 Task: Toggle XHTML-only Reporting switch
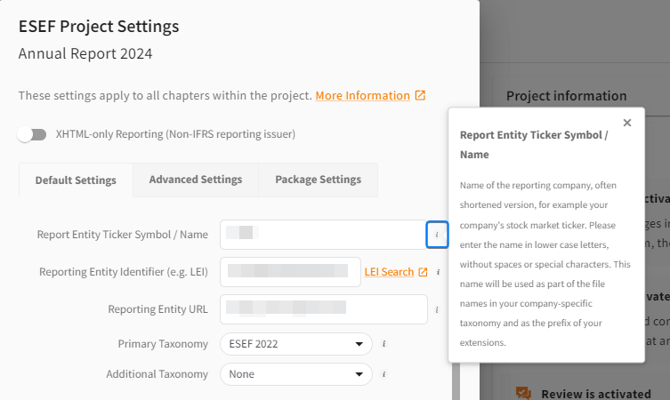(33, 134)
